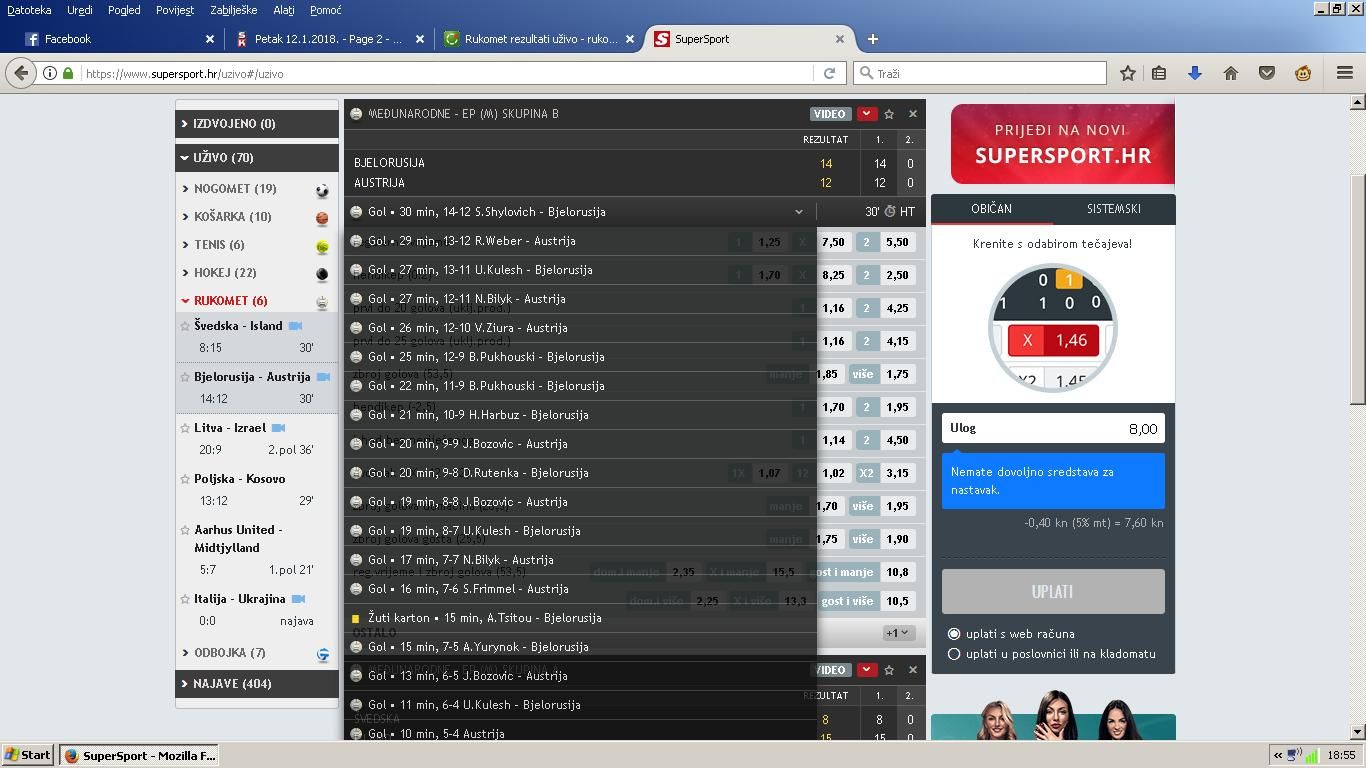This screenshot has height=768, width=1366.
Task: Click red dropdown next to Skupina B VIDEO
Action: click(x=866, y=114)
